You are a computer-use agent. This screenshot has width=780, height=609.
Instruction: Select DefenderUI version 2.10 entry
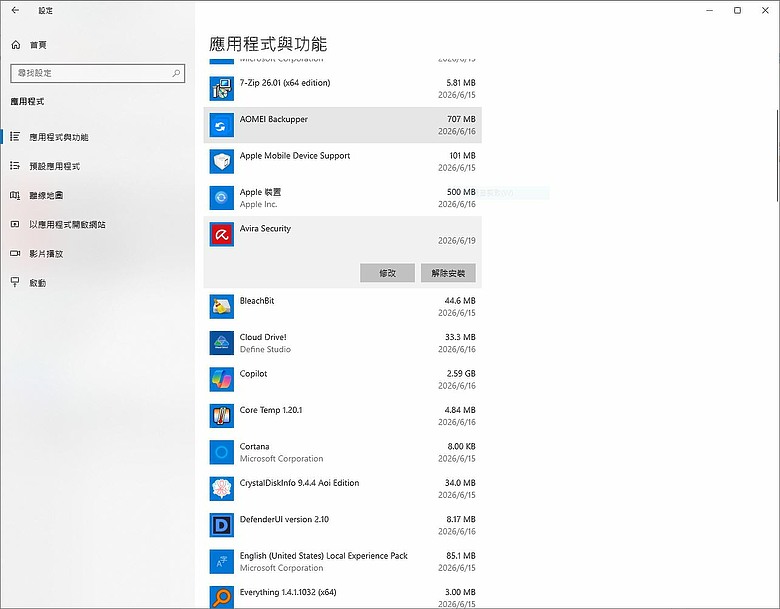[x=284, y=519]
